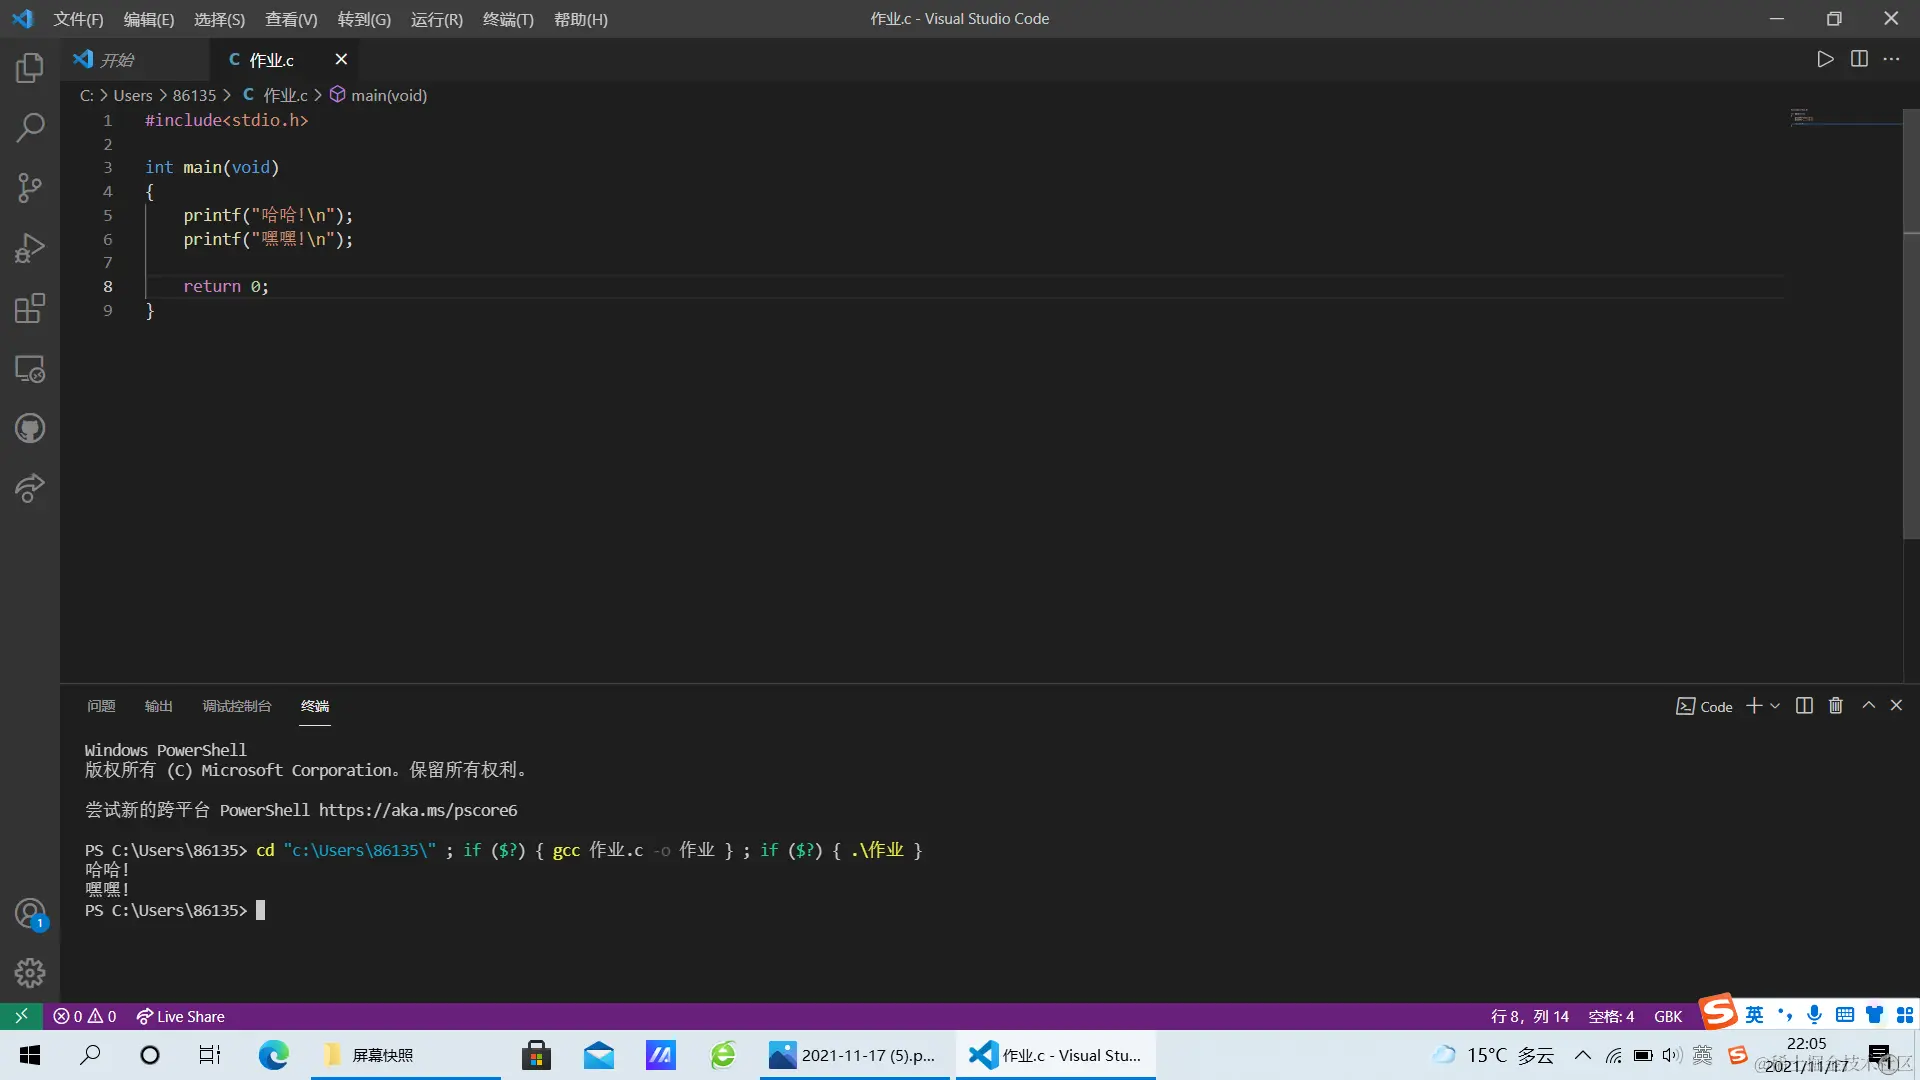Switch to the 输出 panel tab
This screenshot has width=1920, height=1080.
[x=158, y=706]
